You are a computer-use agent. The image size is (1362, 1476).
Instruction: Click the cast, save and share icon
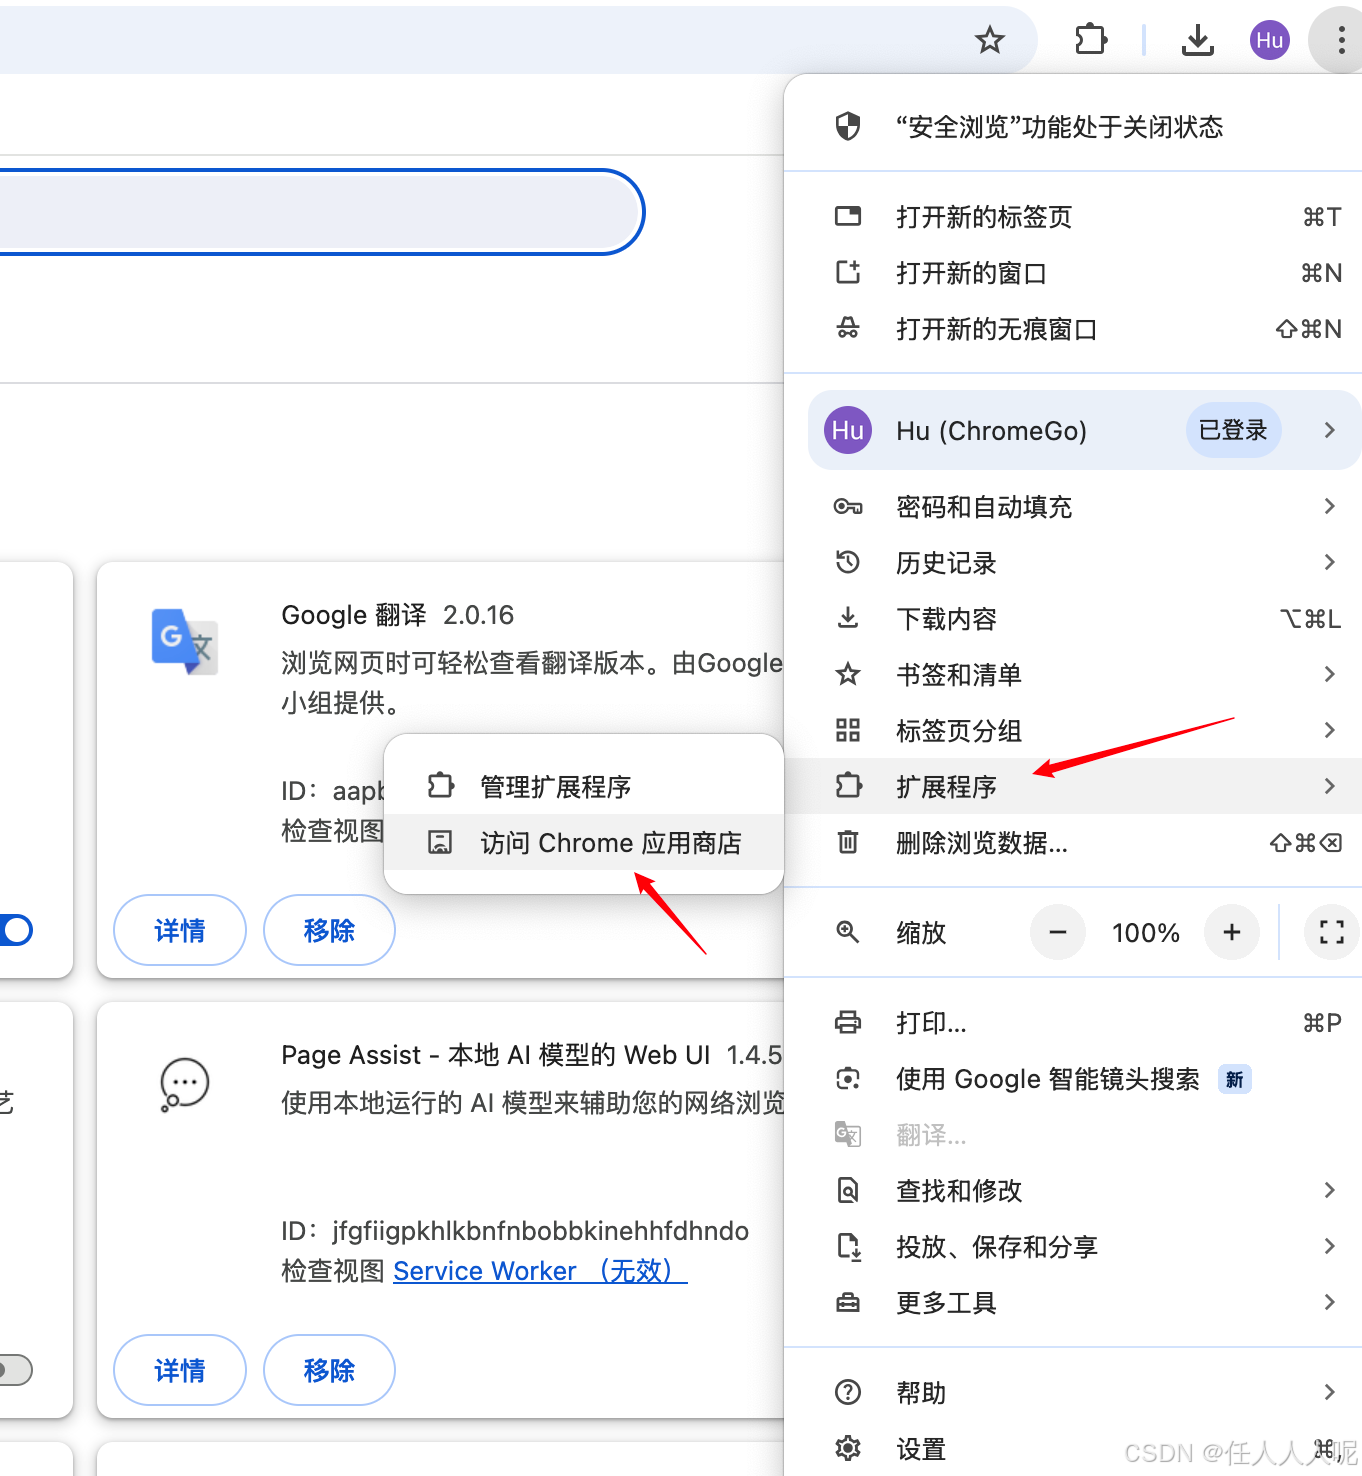pos(848,1246)
